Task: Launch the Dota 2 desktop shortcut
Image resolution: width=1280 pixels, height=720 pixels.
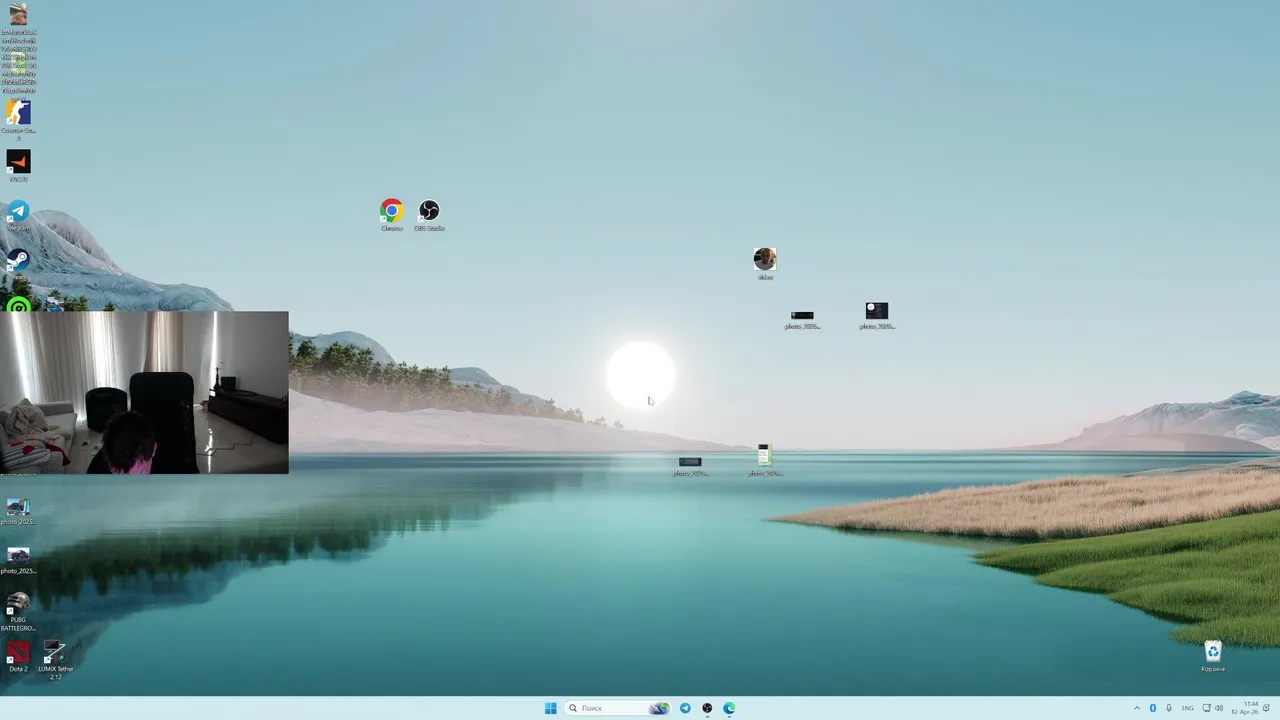Action: coord(18,656)
